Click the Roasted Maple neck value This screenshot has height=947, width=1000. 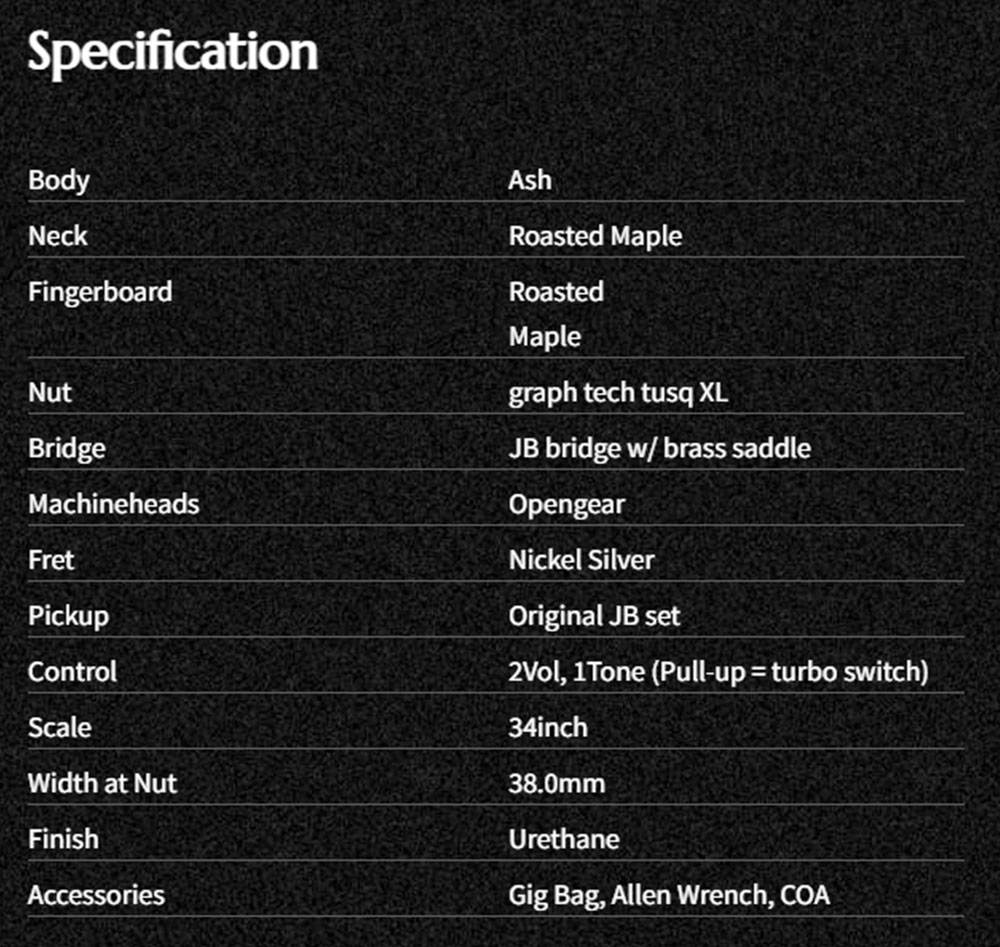pyautogui.click(x=595, y=237)
